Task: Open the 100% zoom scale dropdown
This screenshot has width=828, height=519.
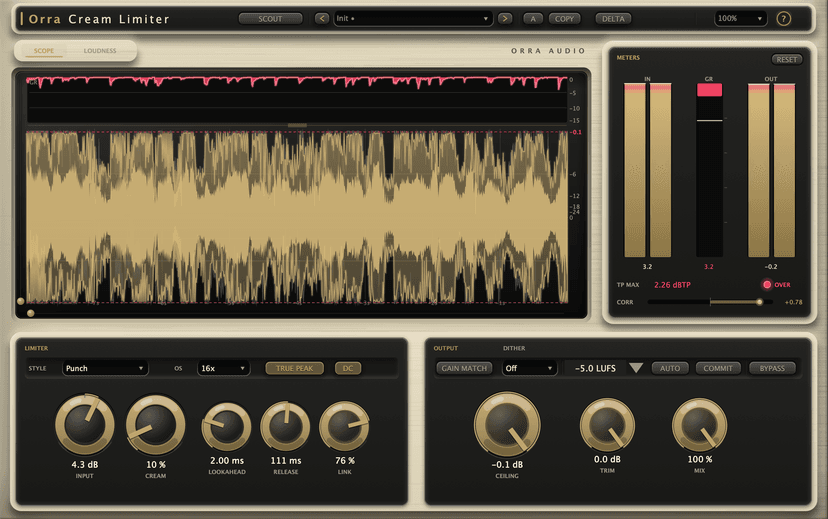Action: point(740,18)
